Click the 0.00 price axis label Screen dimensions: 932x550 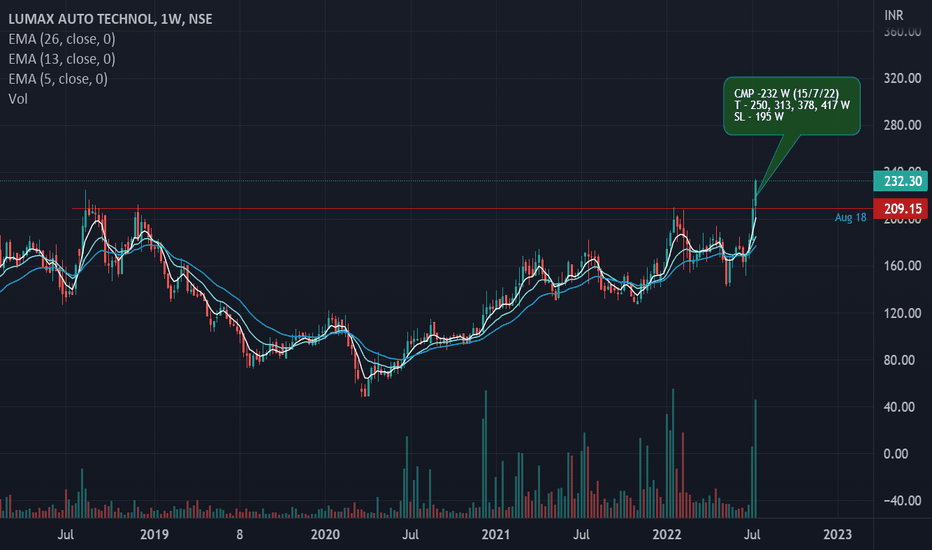[896, 454]
